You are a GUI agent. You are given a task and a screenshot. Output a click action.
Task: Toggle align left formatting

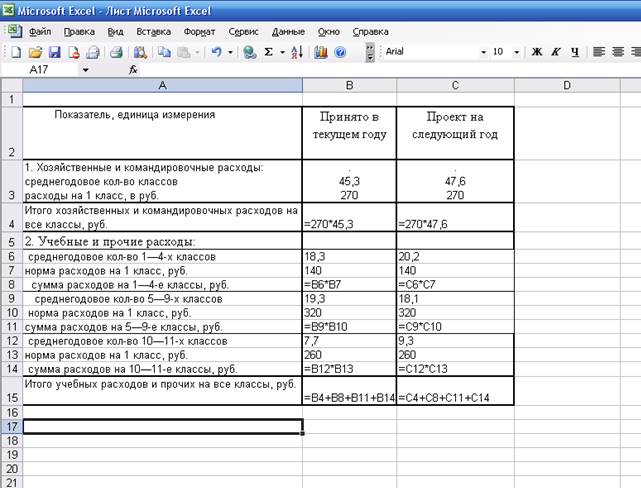[599, 52]
